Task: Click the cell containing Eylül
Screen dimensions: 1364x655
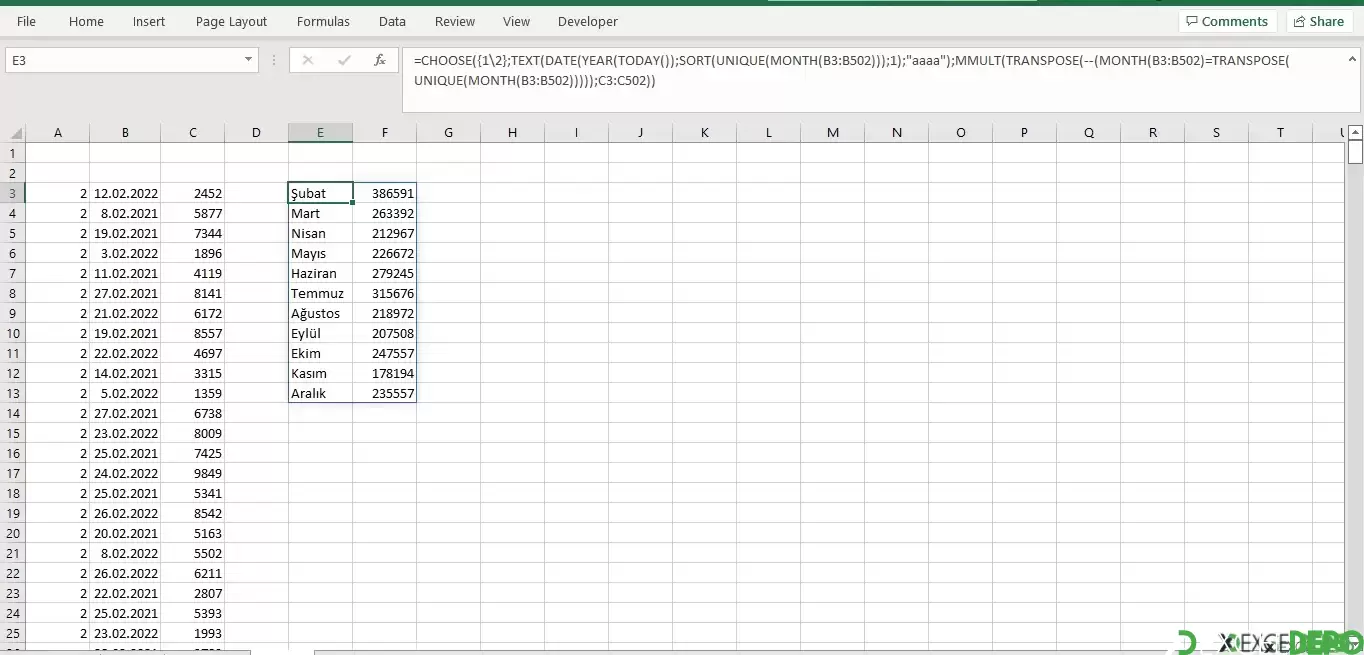Action: [320, 333]
